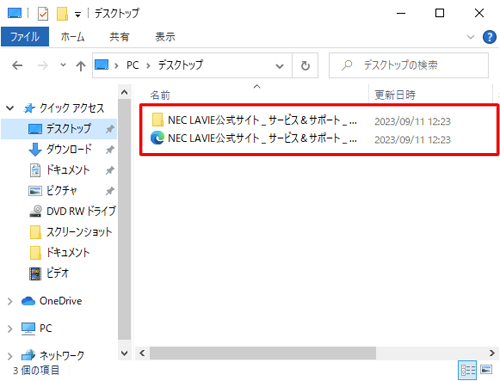Switch to details view layout
The width and height of the screenshot is (500, 381).
point(467,370)
